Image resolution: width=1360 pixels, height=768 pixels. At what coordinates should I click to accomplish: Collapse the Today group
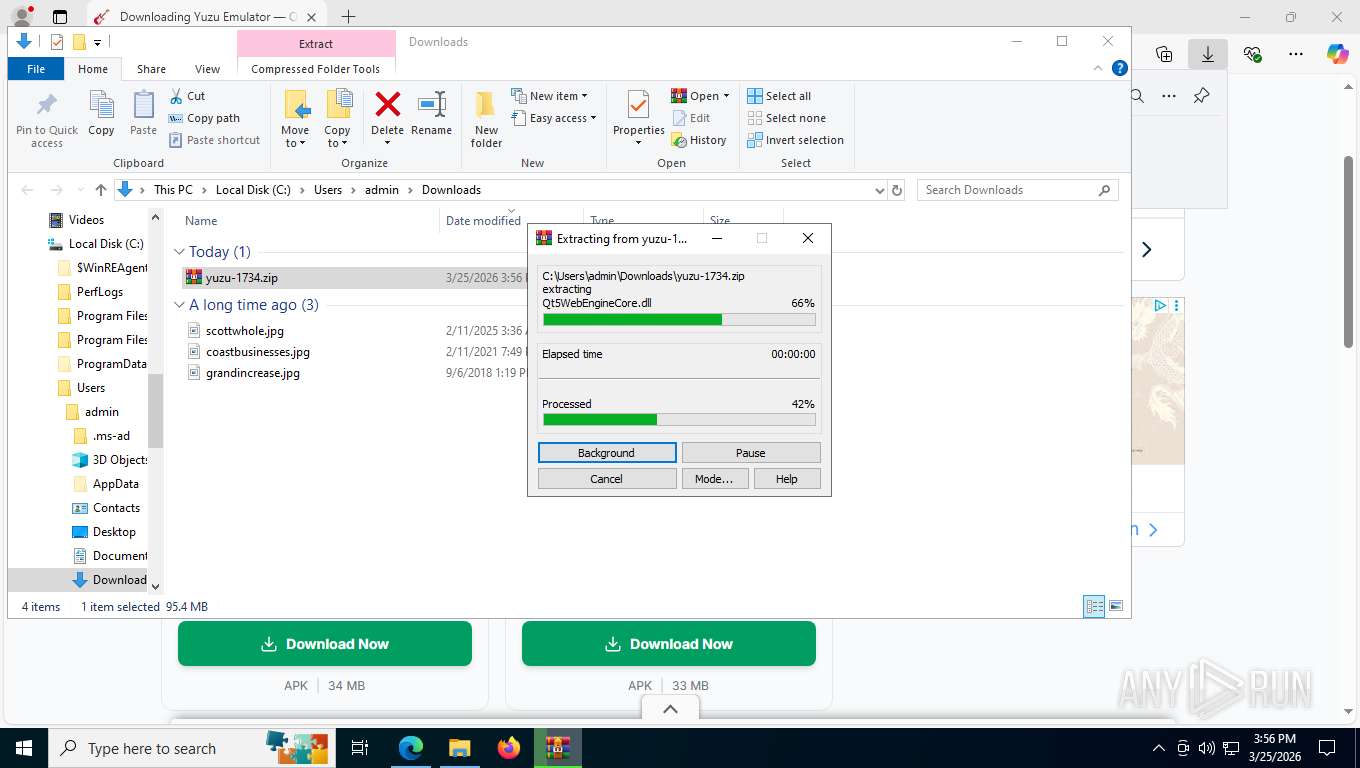179,252
